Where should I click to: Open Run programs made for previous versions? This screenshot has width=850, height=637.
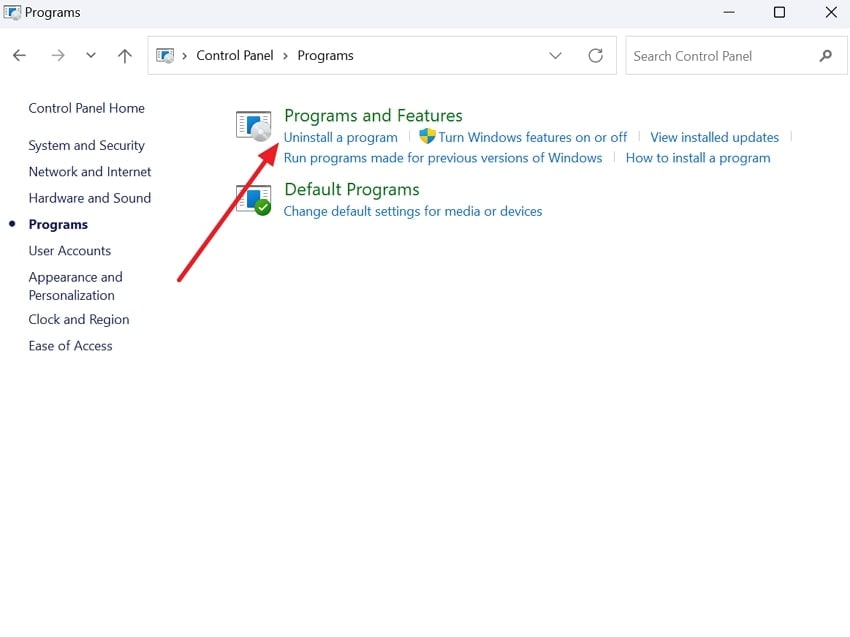[x=443, y=158]
